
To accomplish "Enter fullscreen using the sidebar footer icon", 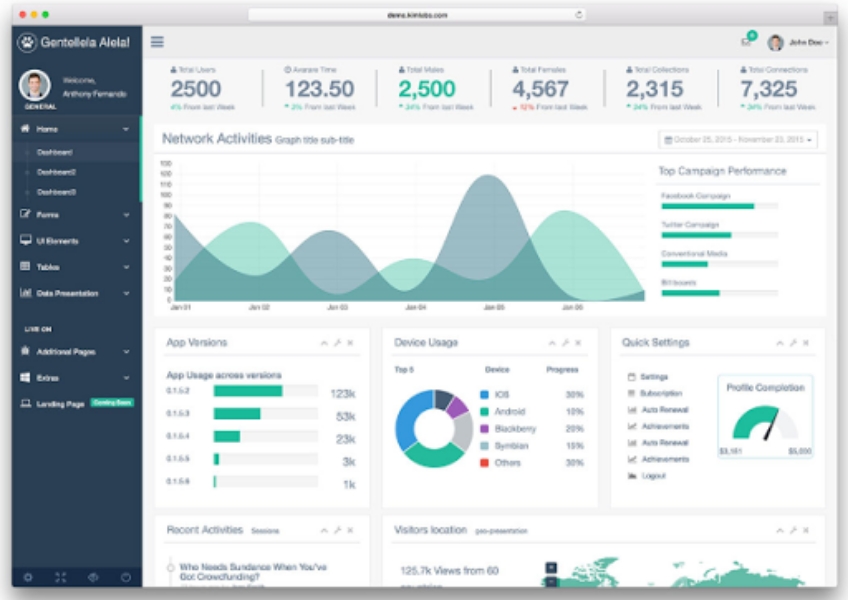I will tap(60, 577).
